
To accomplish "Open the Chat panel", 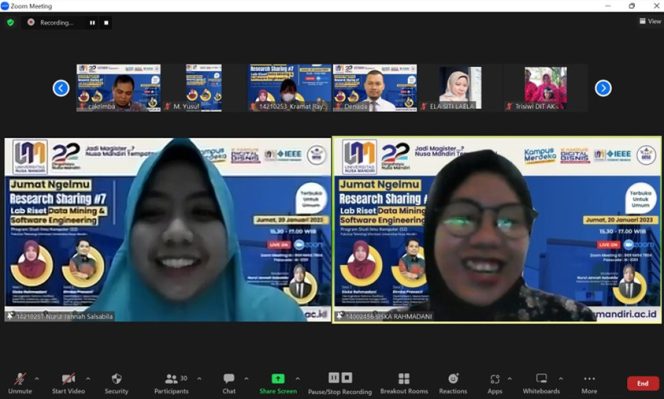I will [x=229, y=383].
